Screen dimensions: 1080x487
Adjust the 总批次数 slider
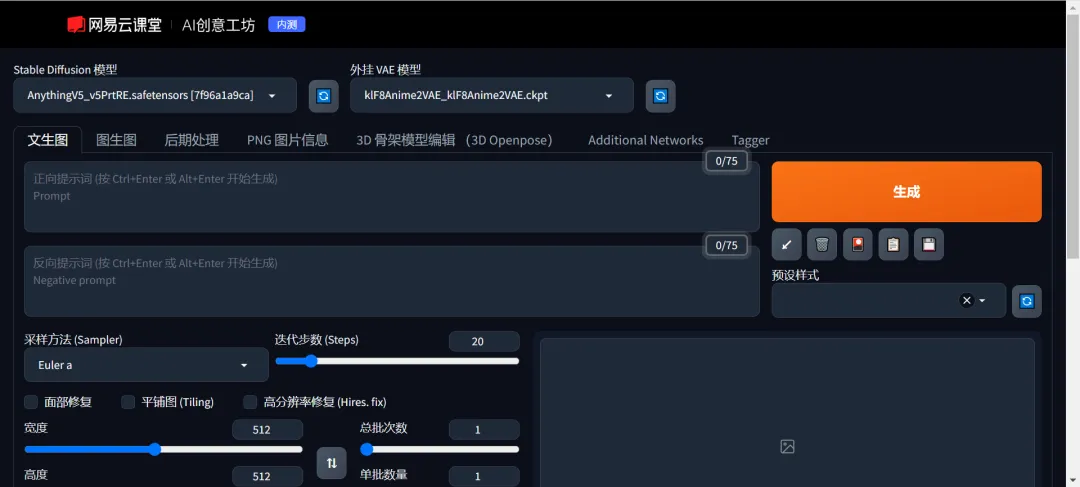439,449
